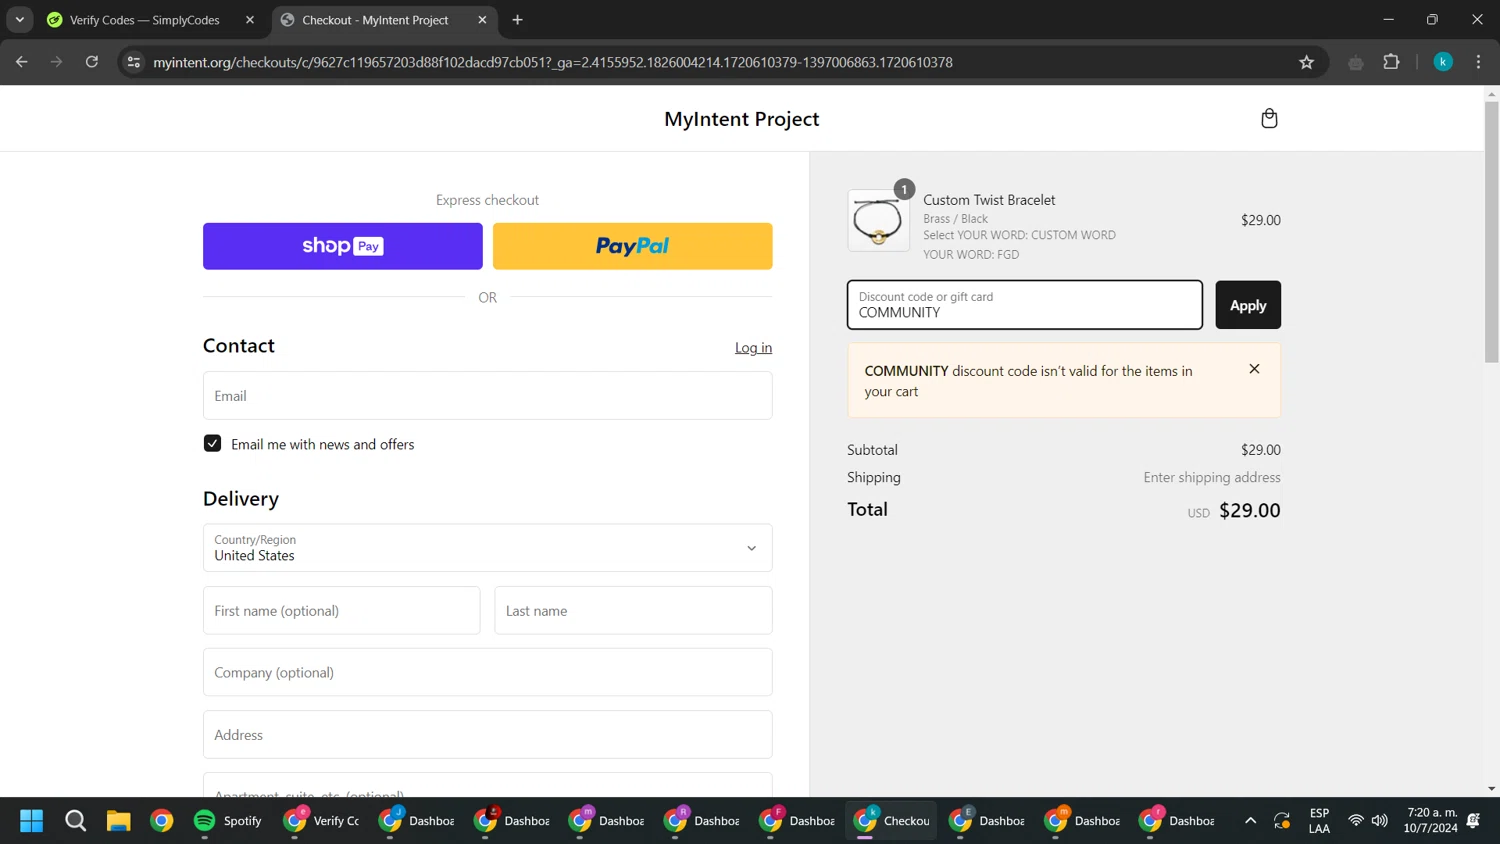1500x844 pixels.
Task: Open the ESP LAA language switcher
Action: pos(1319,821)
